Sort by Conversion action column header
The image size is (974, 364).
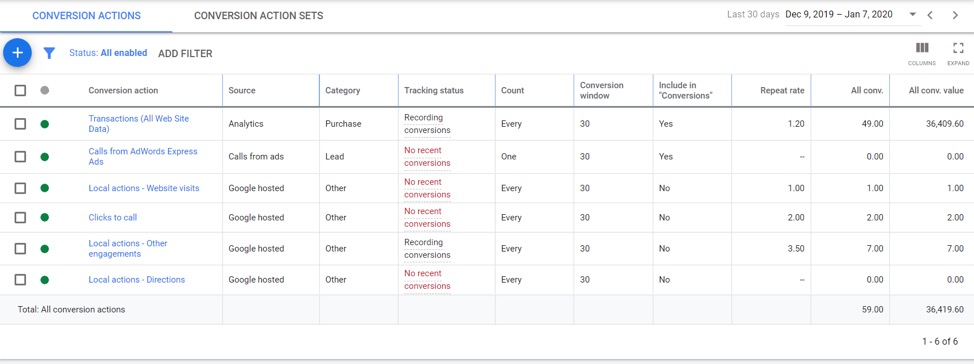(123, 90)
